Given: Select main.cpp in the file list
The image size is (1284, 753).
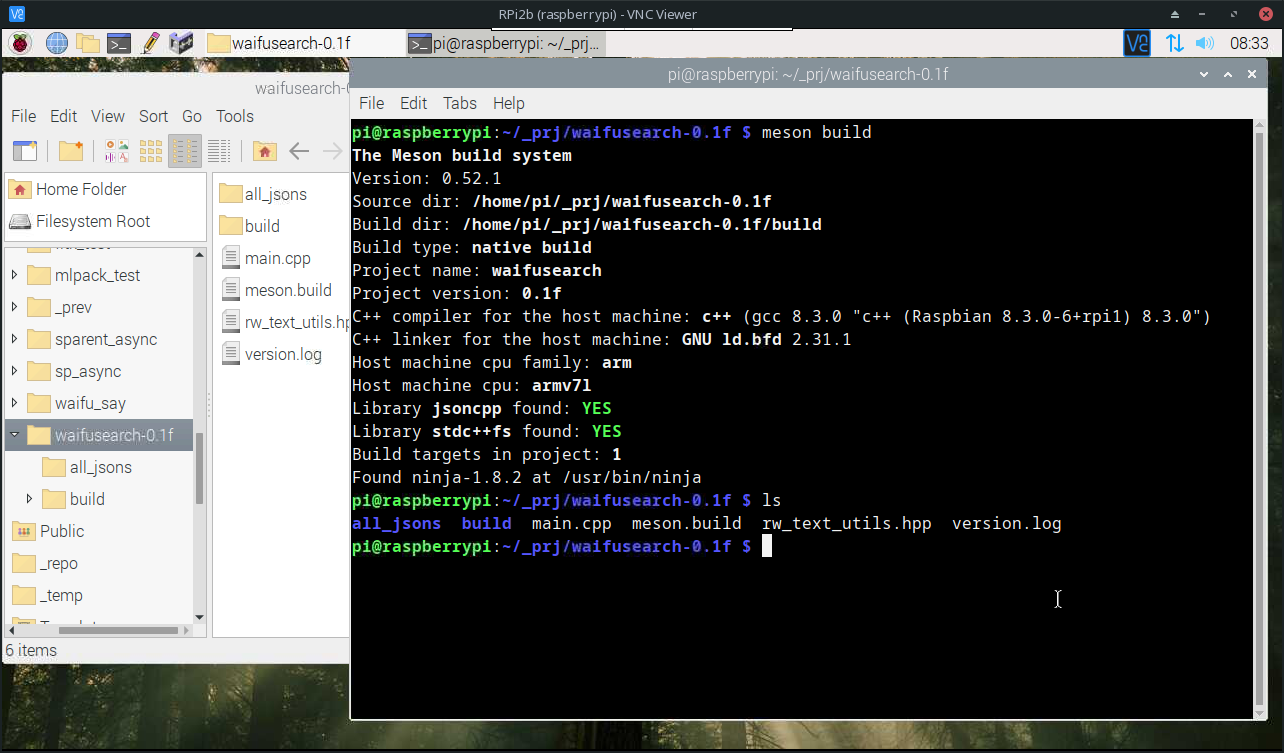Looking at the screenshot, I should [265, 258].
